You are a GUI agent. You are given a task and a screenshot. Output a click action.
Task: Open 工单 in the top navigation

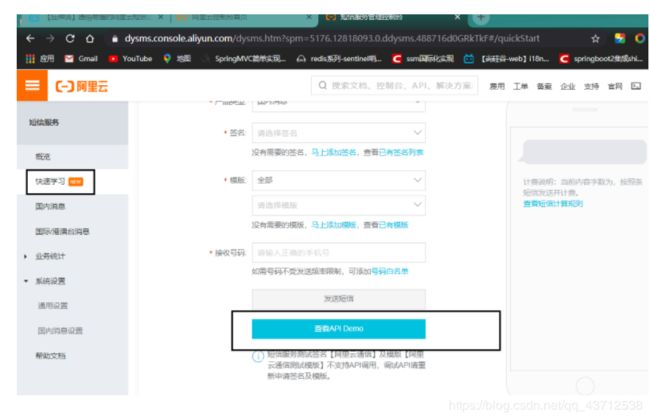tap(521, 86)
